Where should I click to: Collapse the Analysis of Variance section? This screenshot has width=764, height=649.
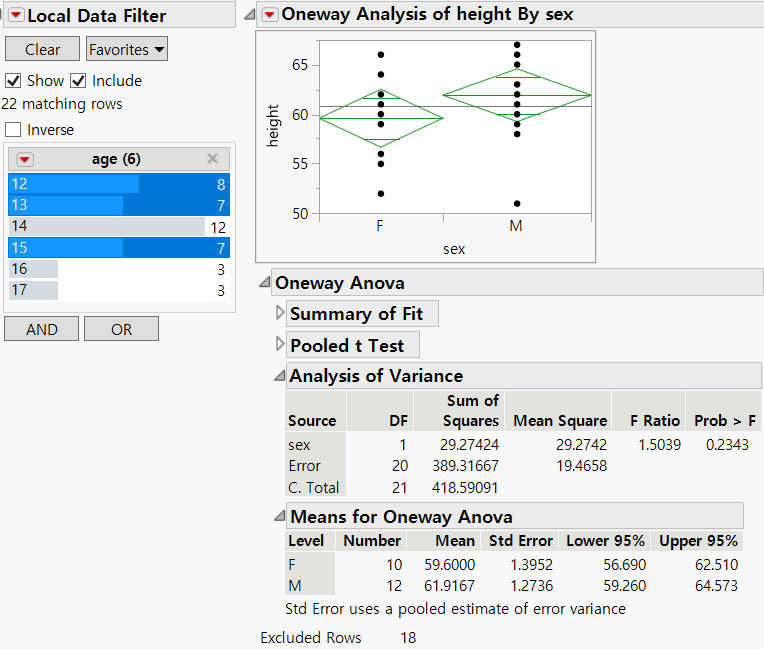point(279,377)
